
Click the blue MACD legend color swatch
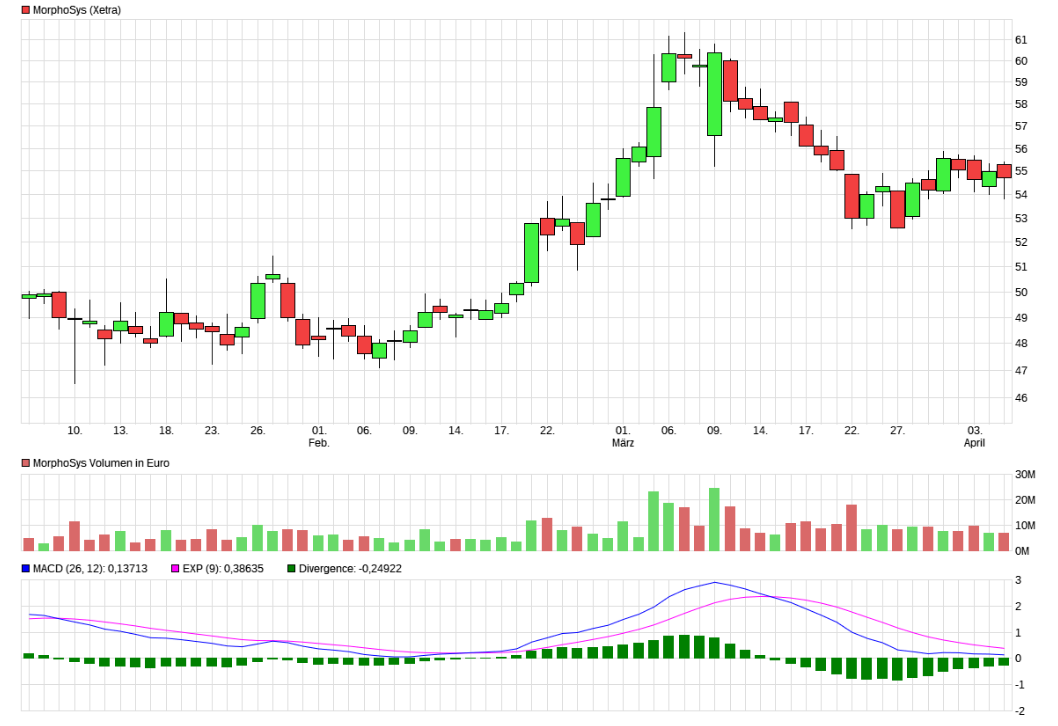tap(26, 569)
